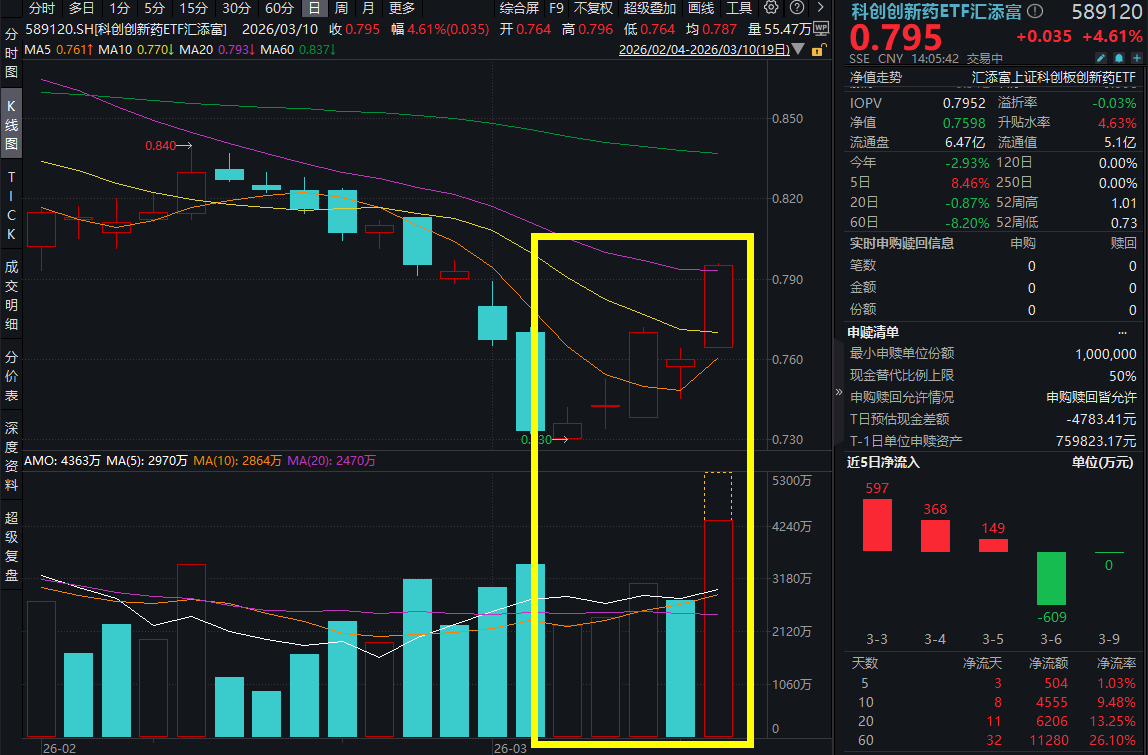Open the 更多 periods dropdown
Viewport: 1148px width, 755px height.
(402, 8)
